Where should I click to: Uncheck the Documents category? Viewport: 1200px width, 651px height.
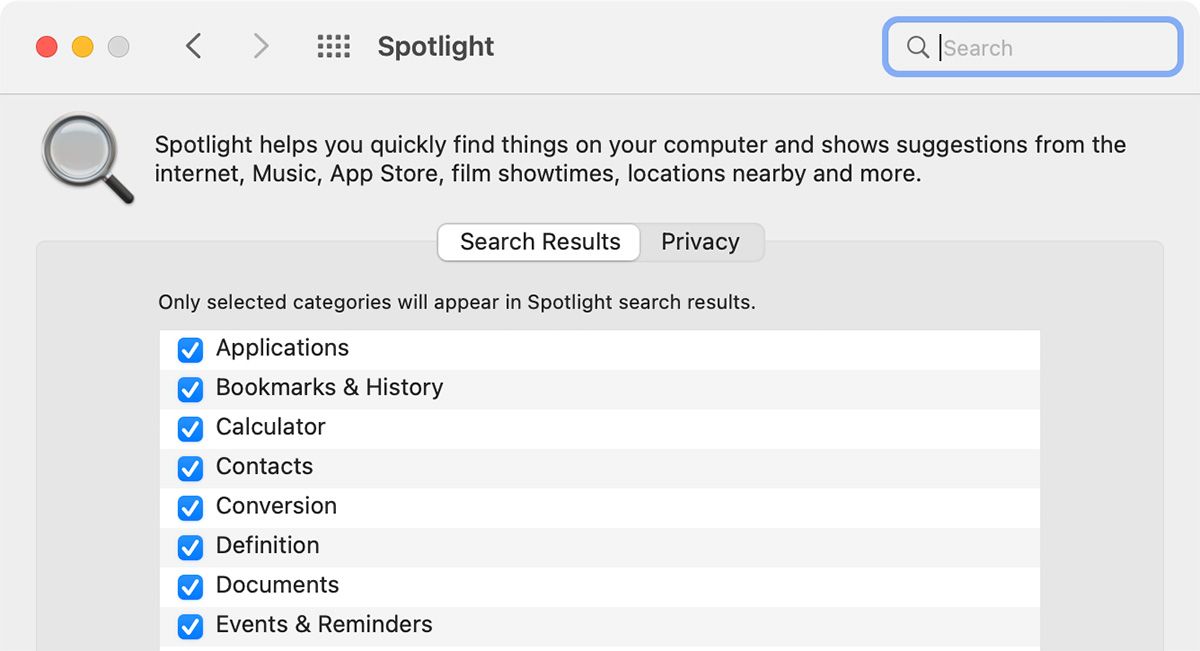pyautogui.click(x=190, y=587)
